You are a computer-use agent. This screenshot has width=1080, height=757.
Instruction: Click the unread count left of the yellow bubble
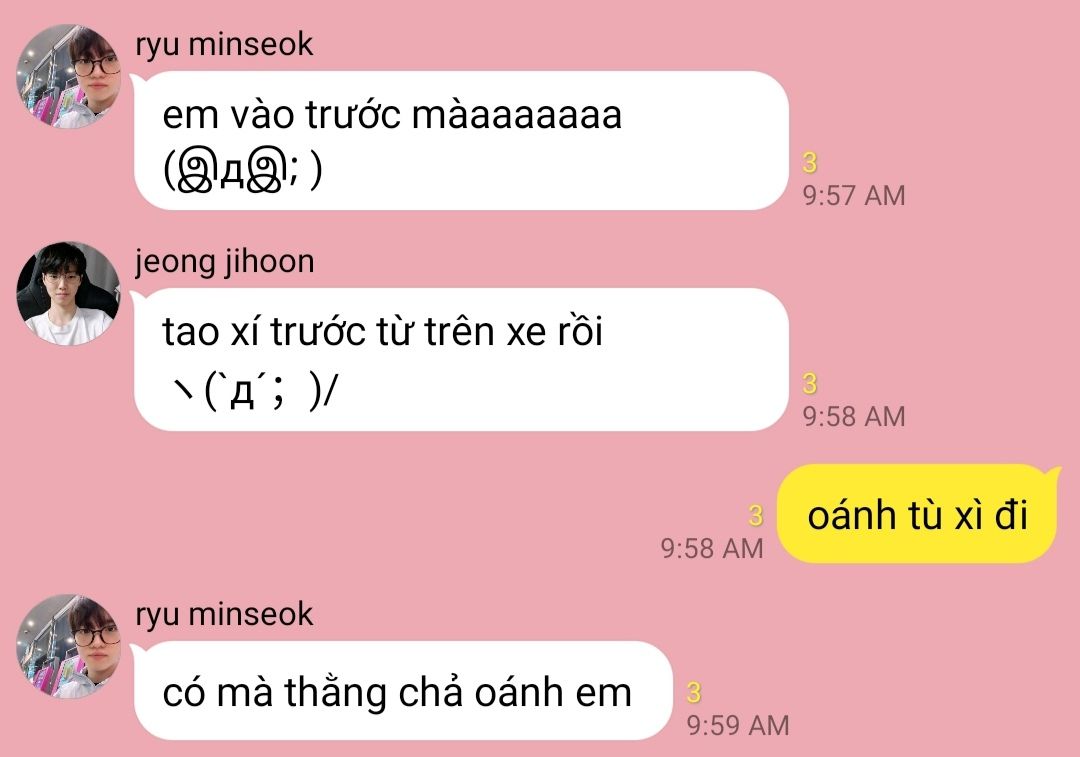coord(756,516)
